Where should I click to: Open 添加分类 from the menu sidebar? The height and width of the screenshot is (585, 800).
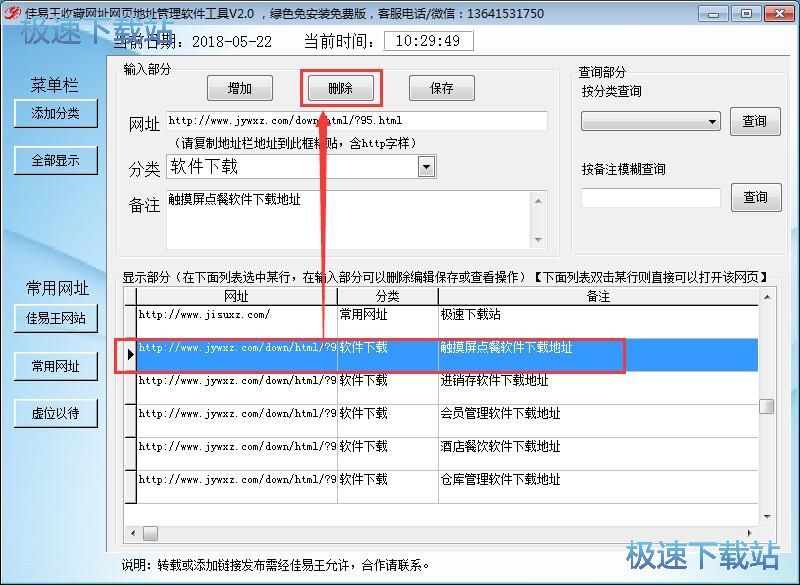coord(56,113)
